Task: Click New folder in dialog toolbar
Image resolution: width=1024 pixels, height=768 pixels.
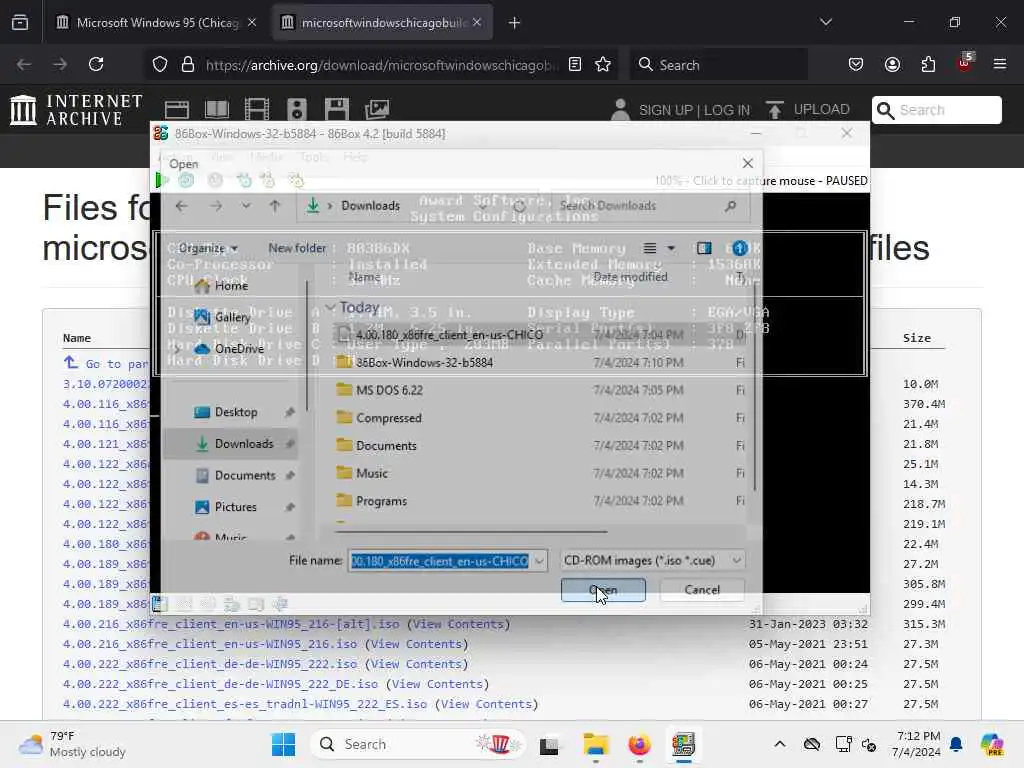Action: click(x=296, y=248)
